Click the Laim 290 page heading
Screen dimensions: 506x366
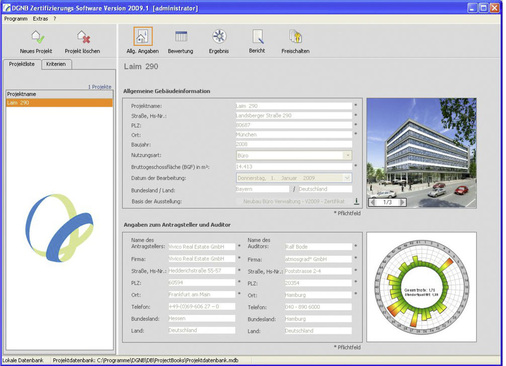click(141, 67)
